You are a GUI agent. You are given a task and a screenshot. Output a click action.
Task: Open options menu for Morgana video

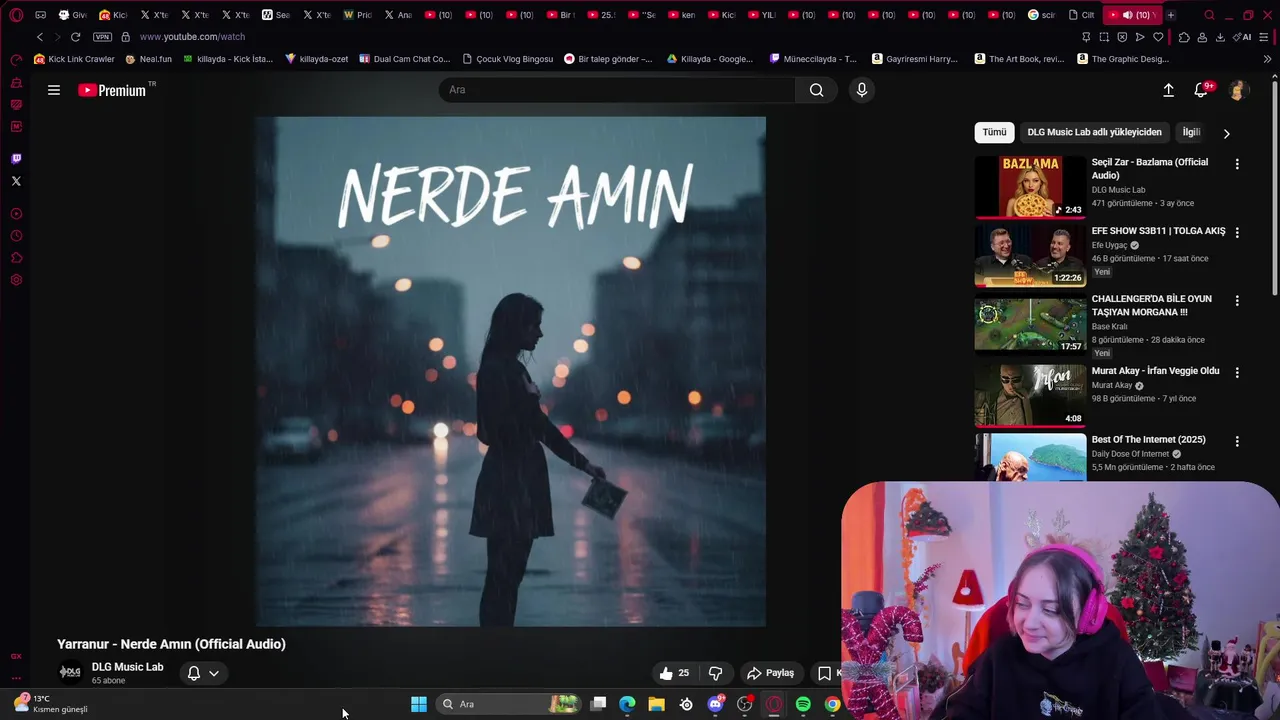pyautogui.click(x=1237, y=300)
